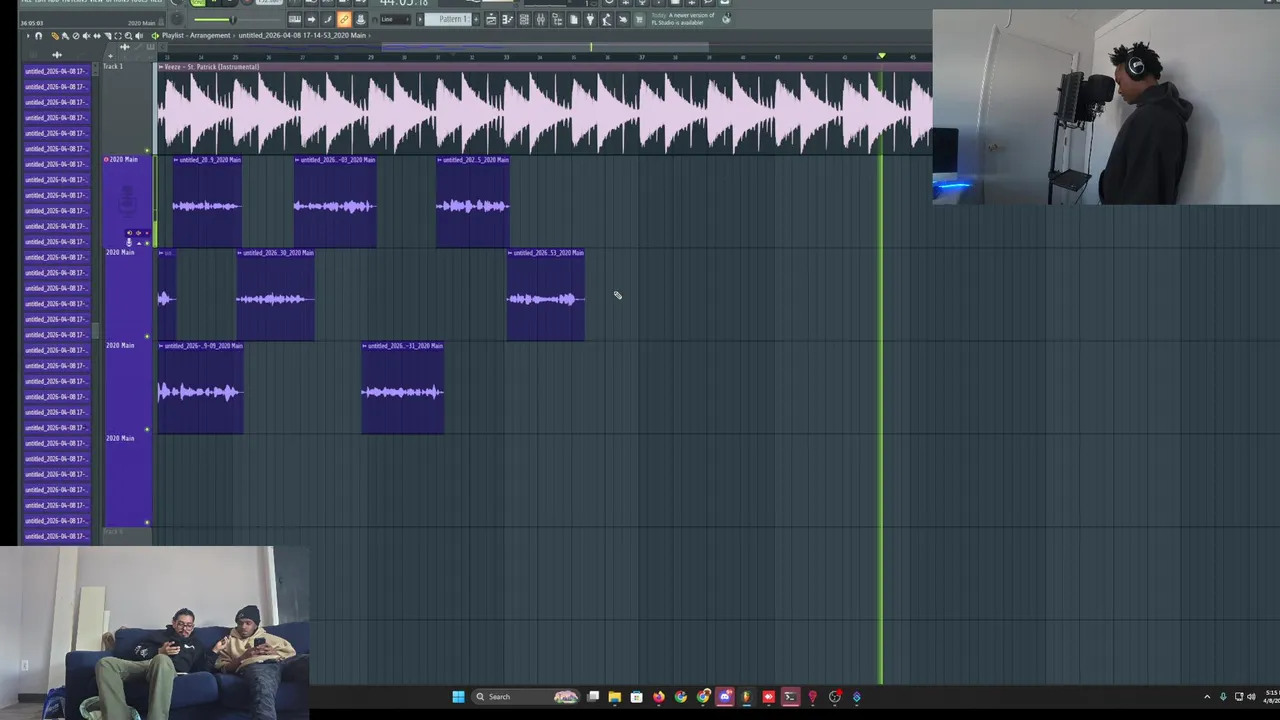
Task: Open the Browser tree icon
Action: (x=557, y=19)
